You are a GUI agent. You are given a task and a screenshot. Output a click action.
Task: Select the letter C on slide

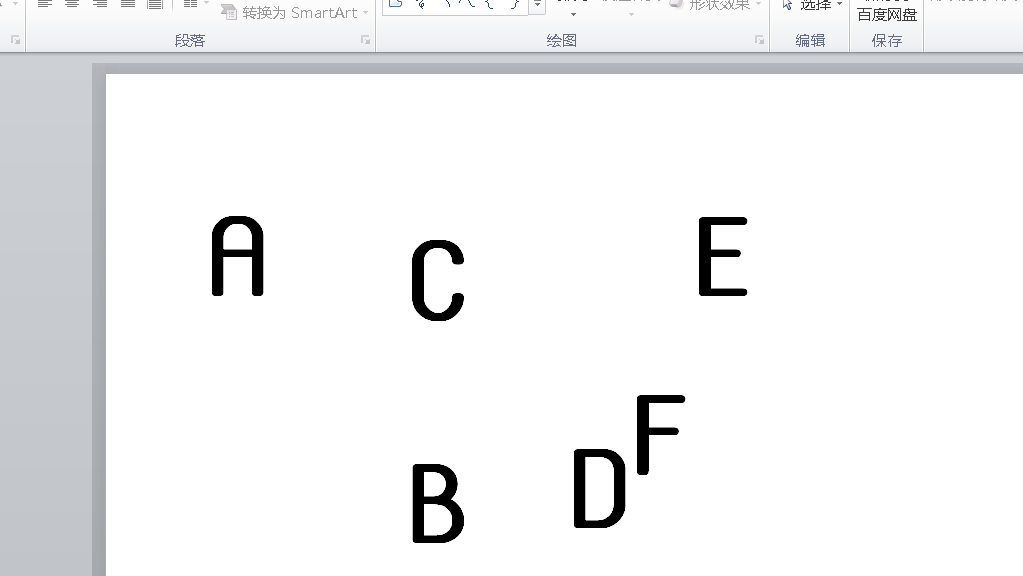pyautogui.click(x=438, y=280)
